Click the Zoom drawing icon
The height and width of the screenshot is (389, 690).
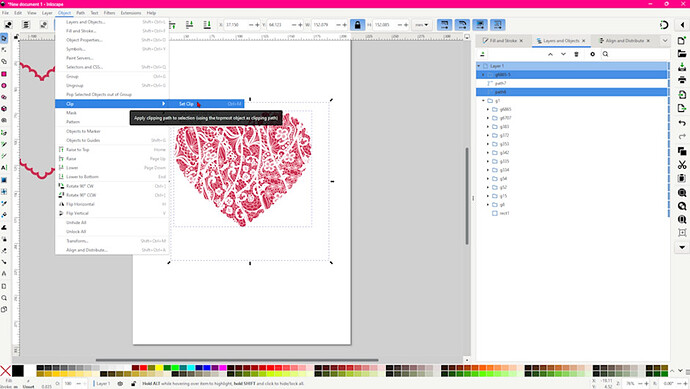click(682, 206)
